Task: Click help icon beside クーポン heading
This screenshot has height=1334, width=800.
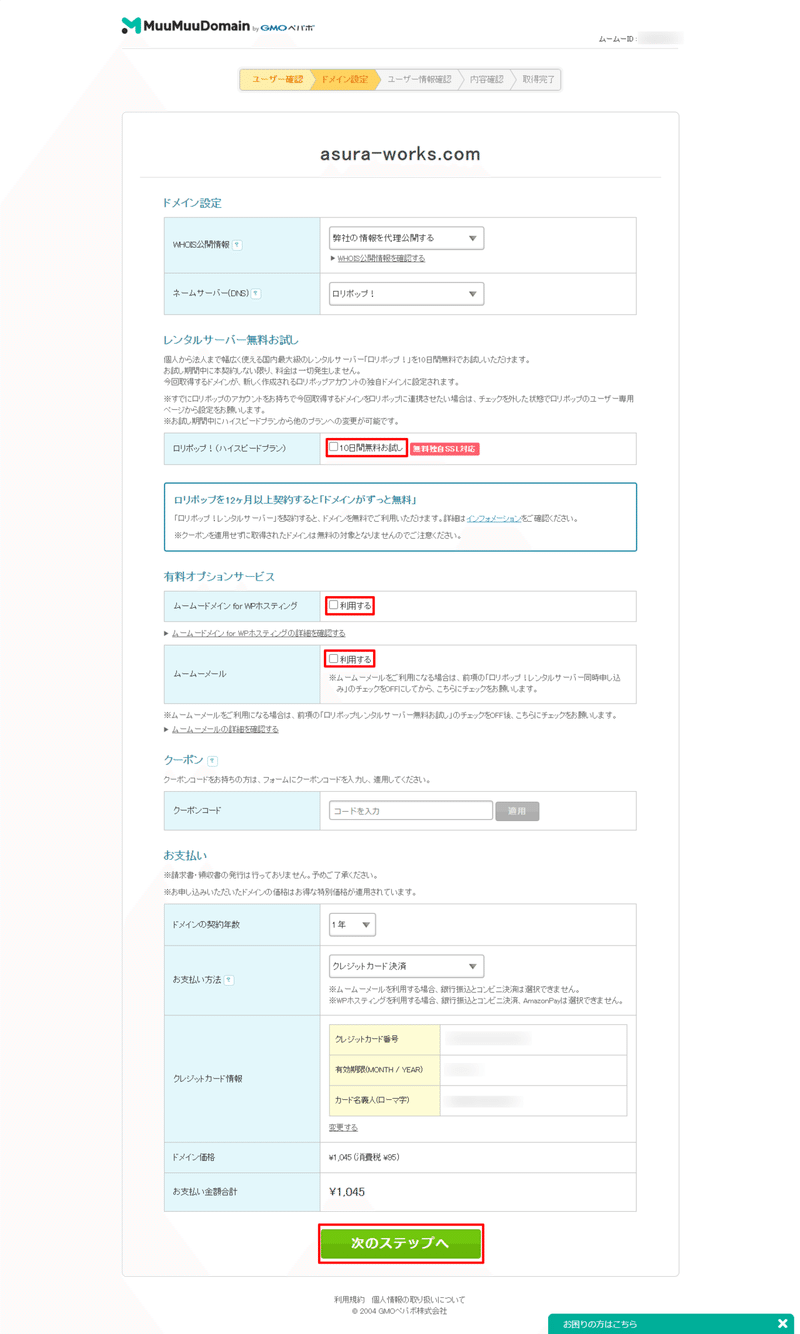Action: click(212, 761)
